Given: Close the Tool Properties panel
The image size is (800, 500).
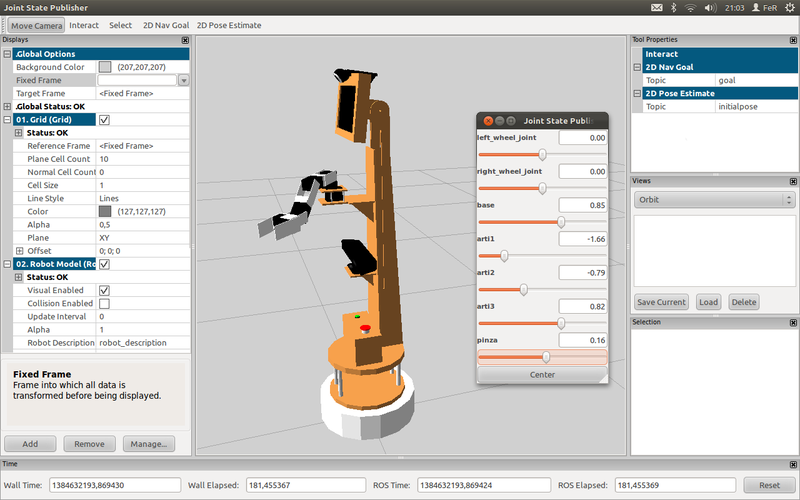Looking at the screenshot, I should click(792, 40).
